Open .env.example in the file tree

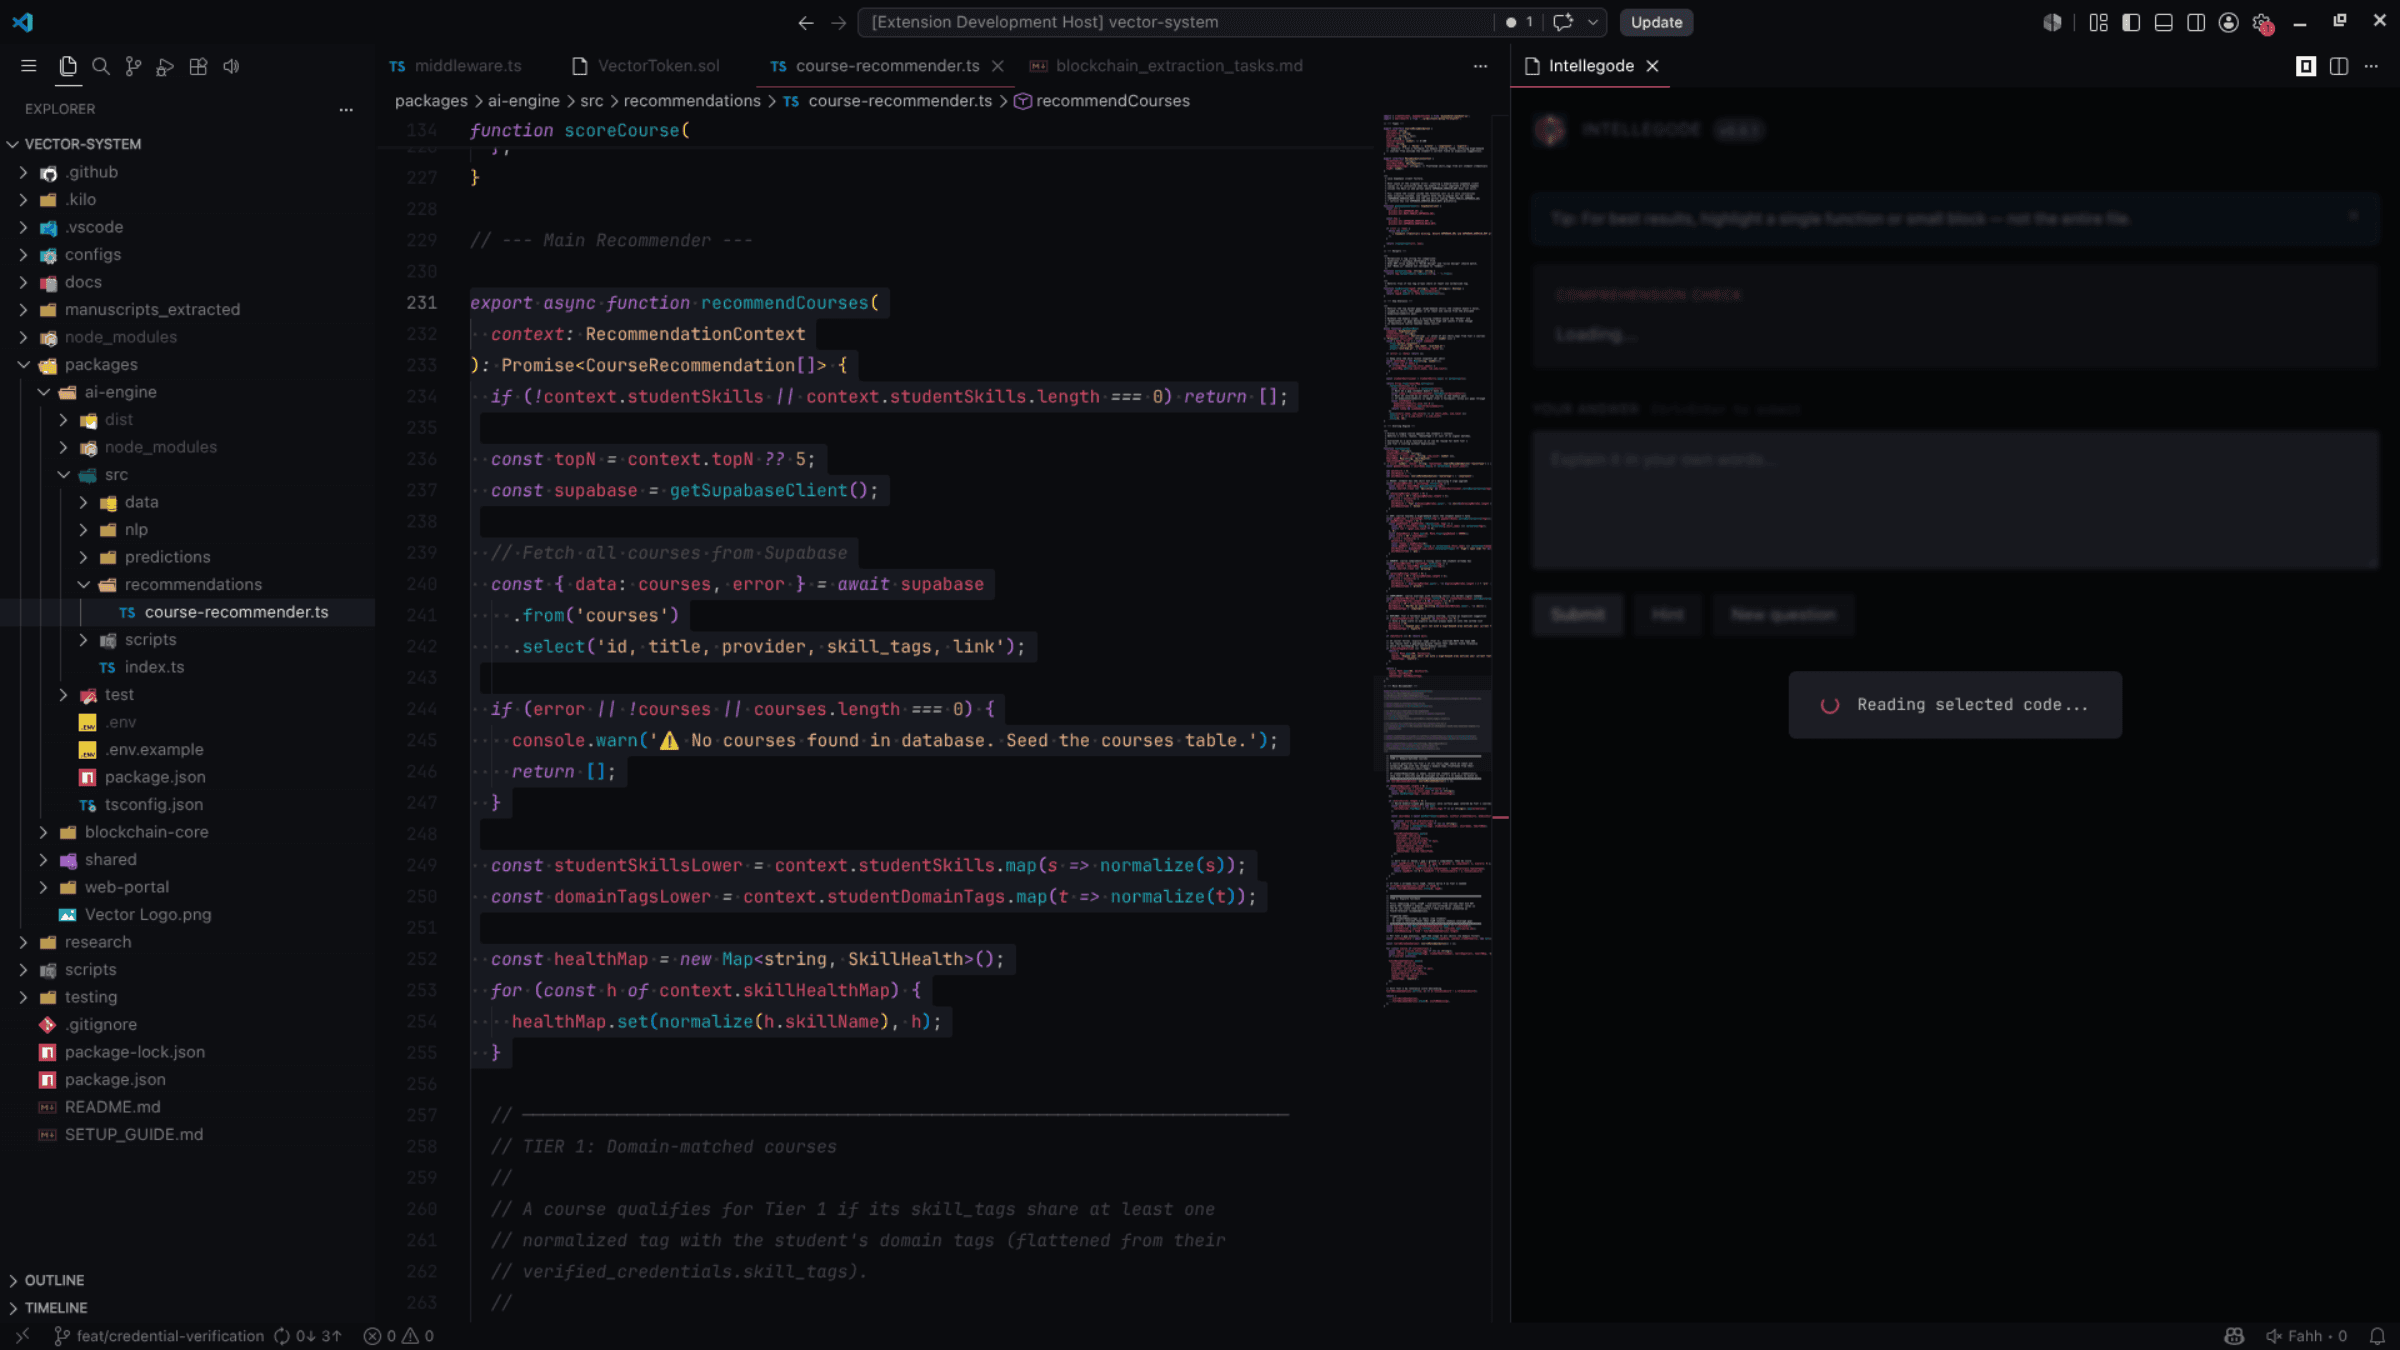153,749
